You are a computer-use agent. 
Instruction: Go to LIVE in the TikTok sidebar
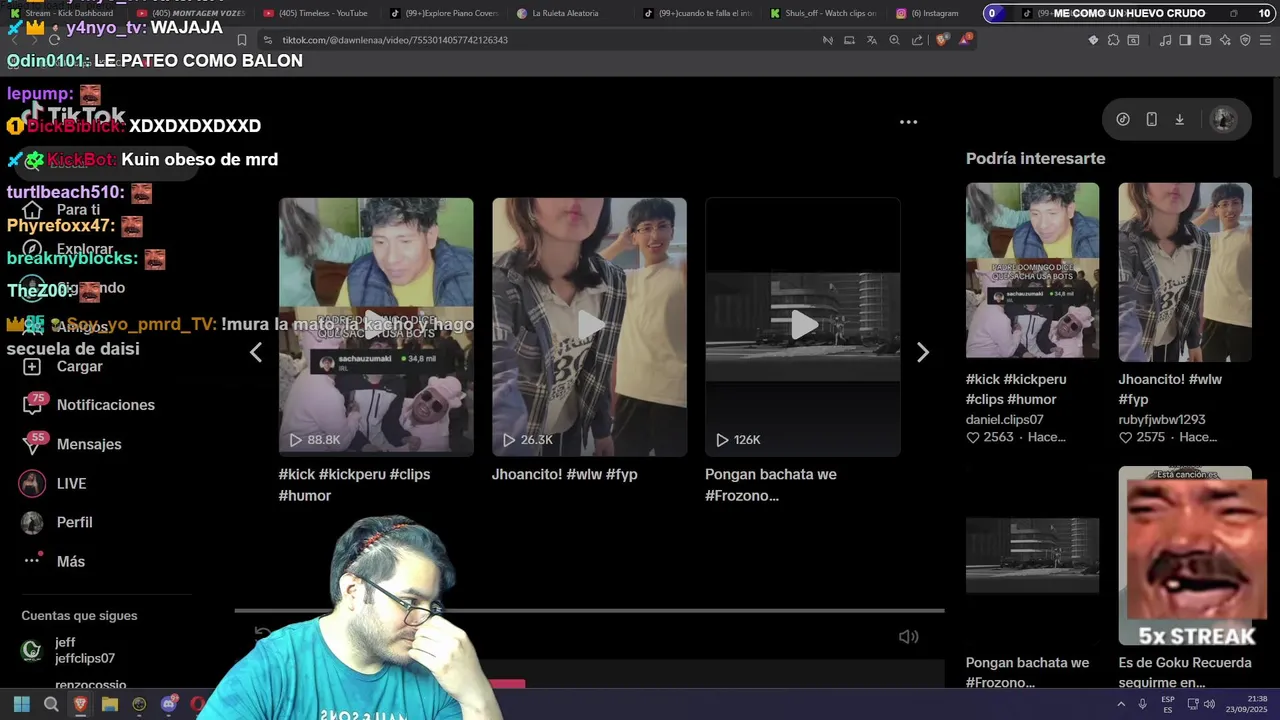pos(53,483)
